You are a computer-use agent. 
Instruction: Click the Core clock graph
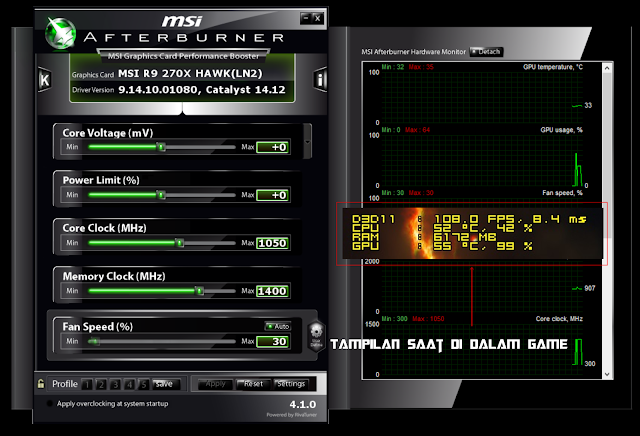(x=482, y=349)
